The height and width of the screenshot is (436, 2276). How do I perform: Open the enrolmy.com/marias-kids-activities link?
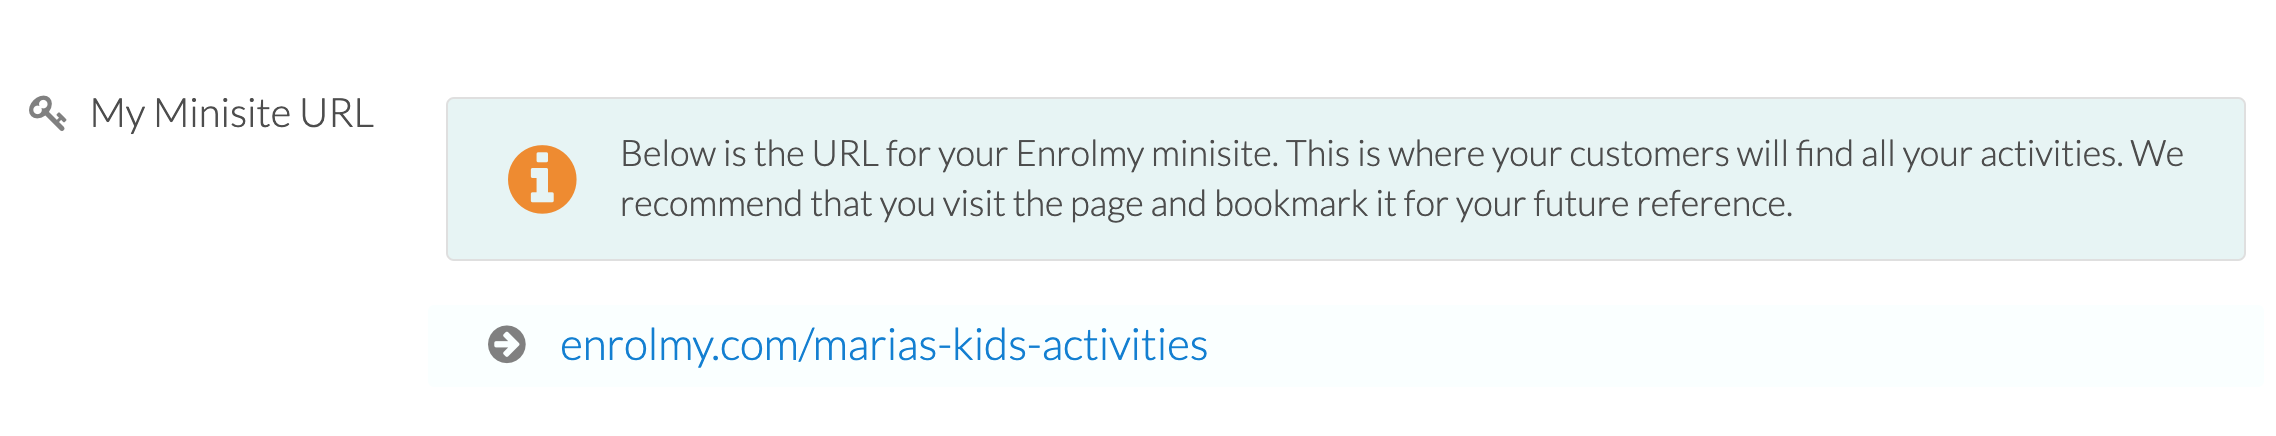[884, 345]
